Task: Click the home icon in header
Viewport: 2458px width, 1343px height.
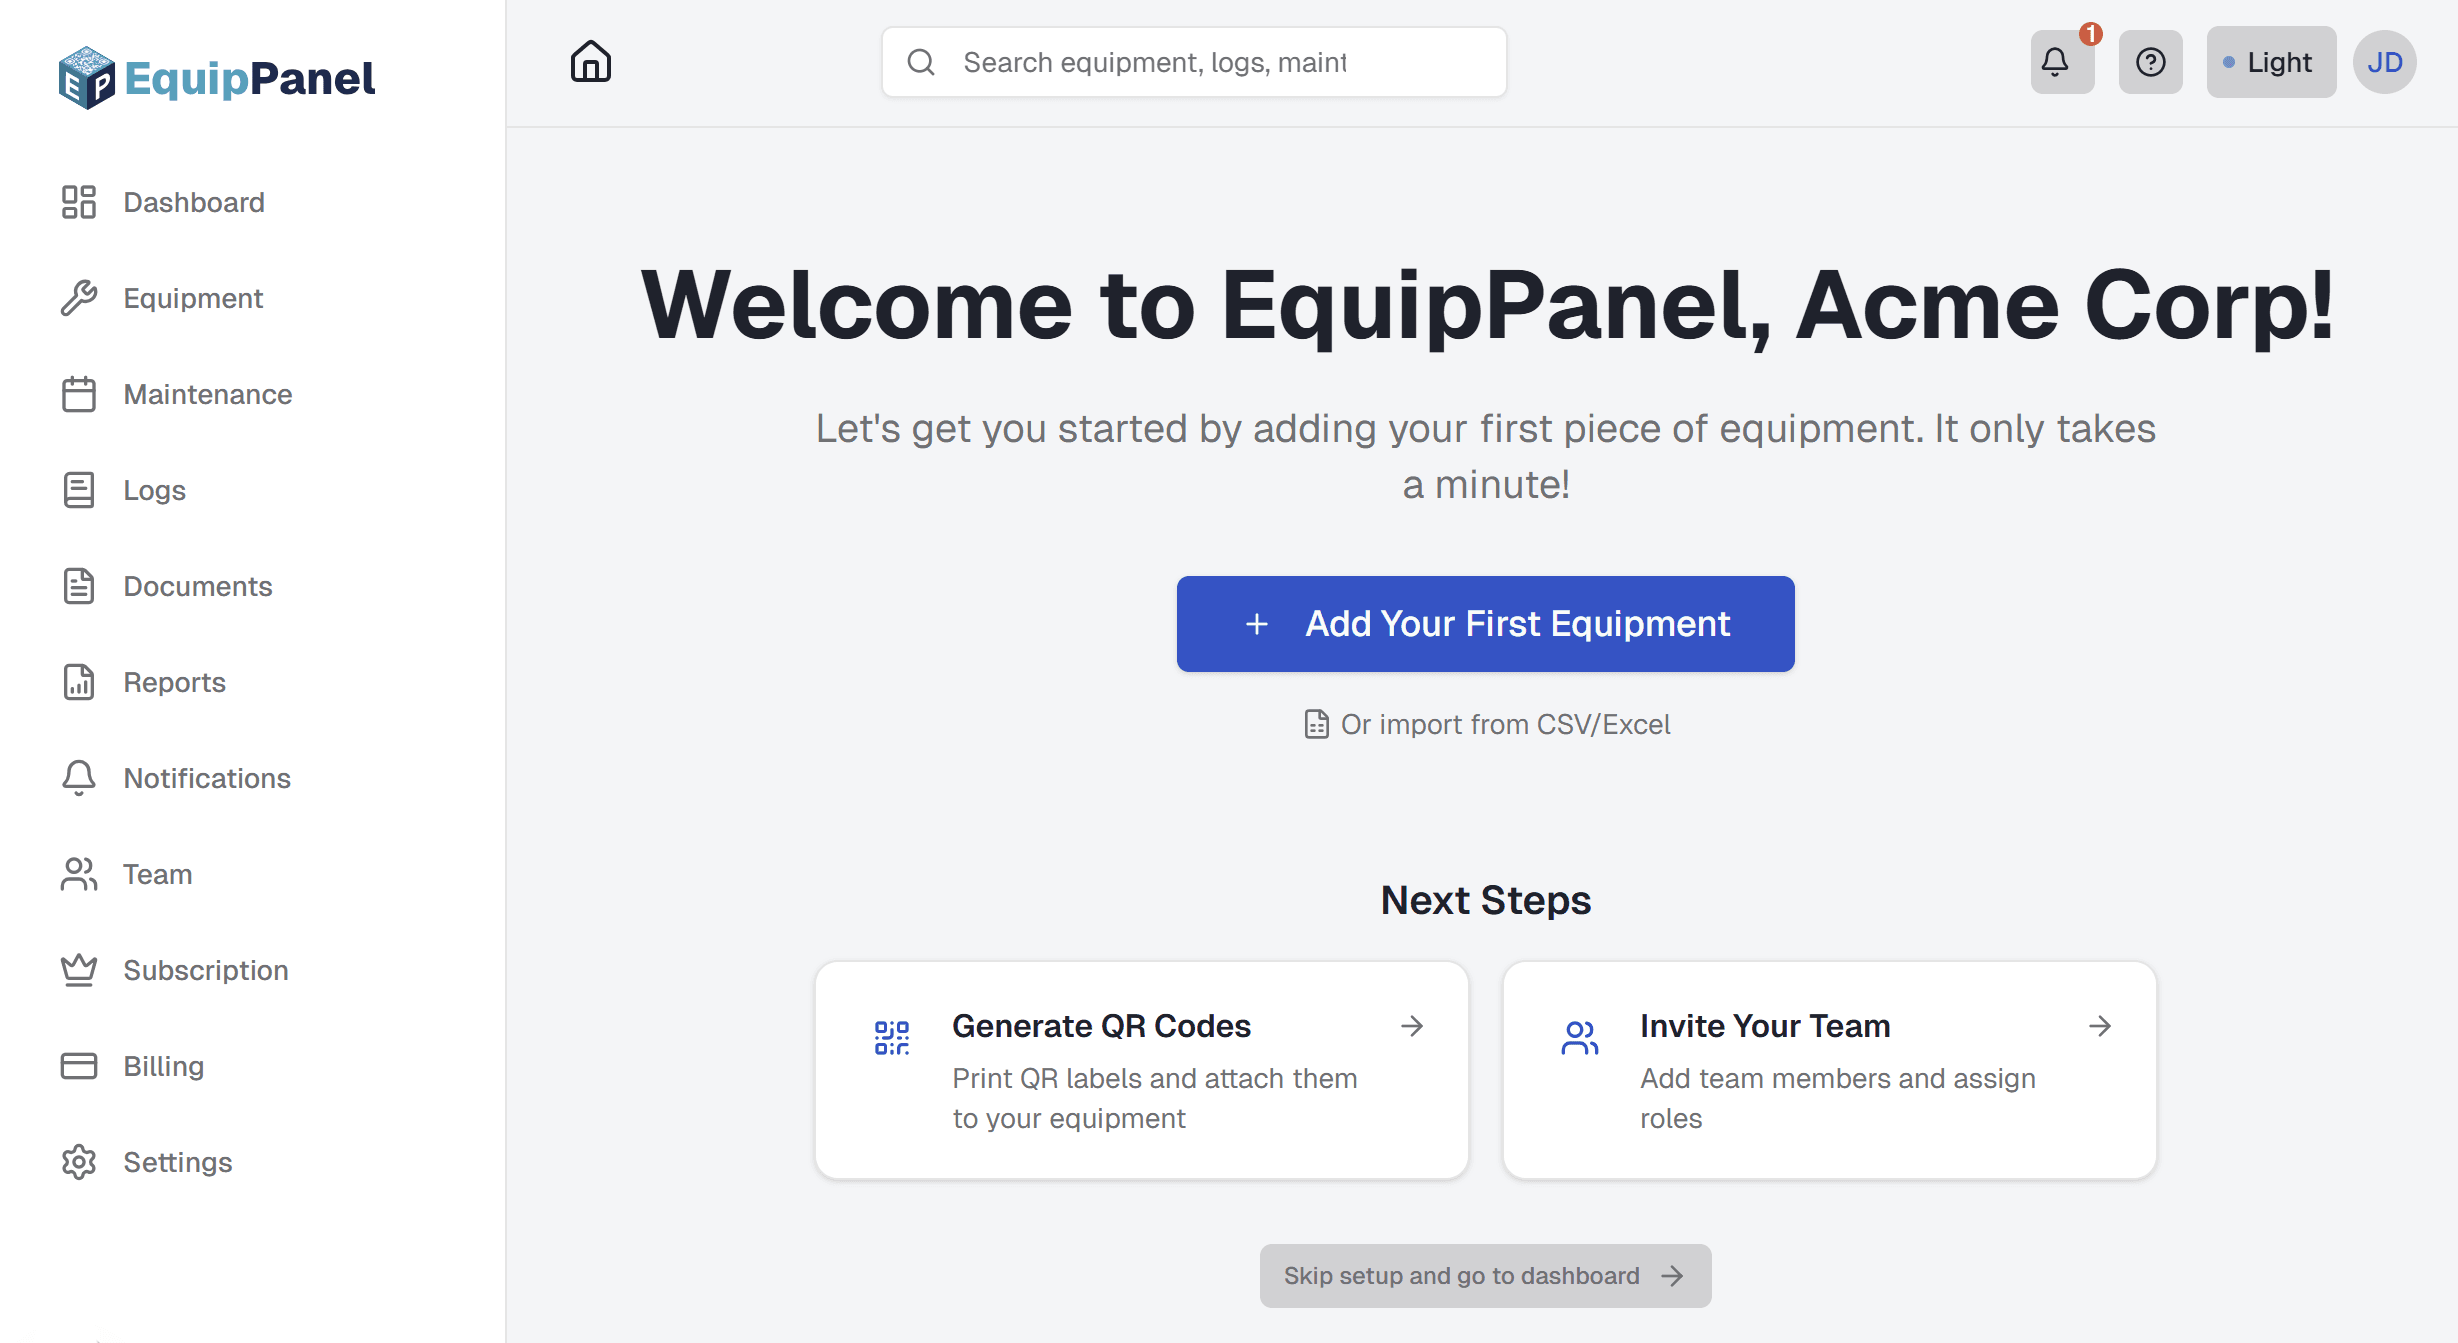Action: click(590, 62)
